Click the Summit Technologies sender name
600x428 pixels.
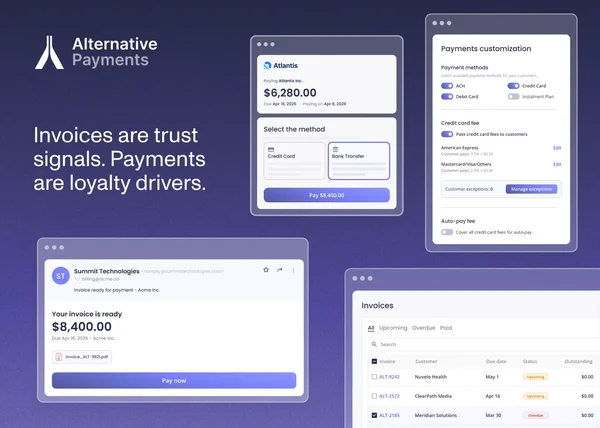(x=107, y=271)
